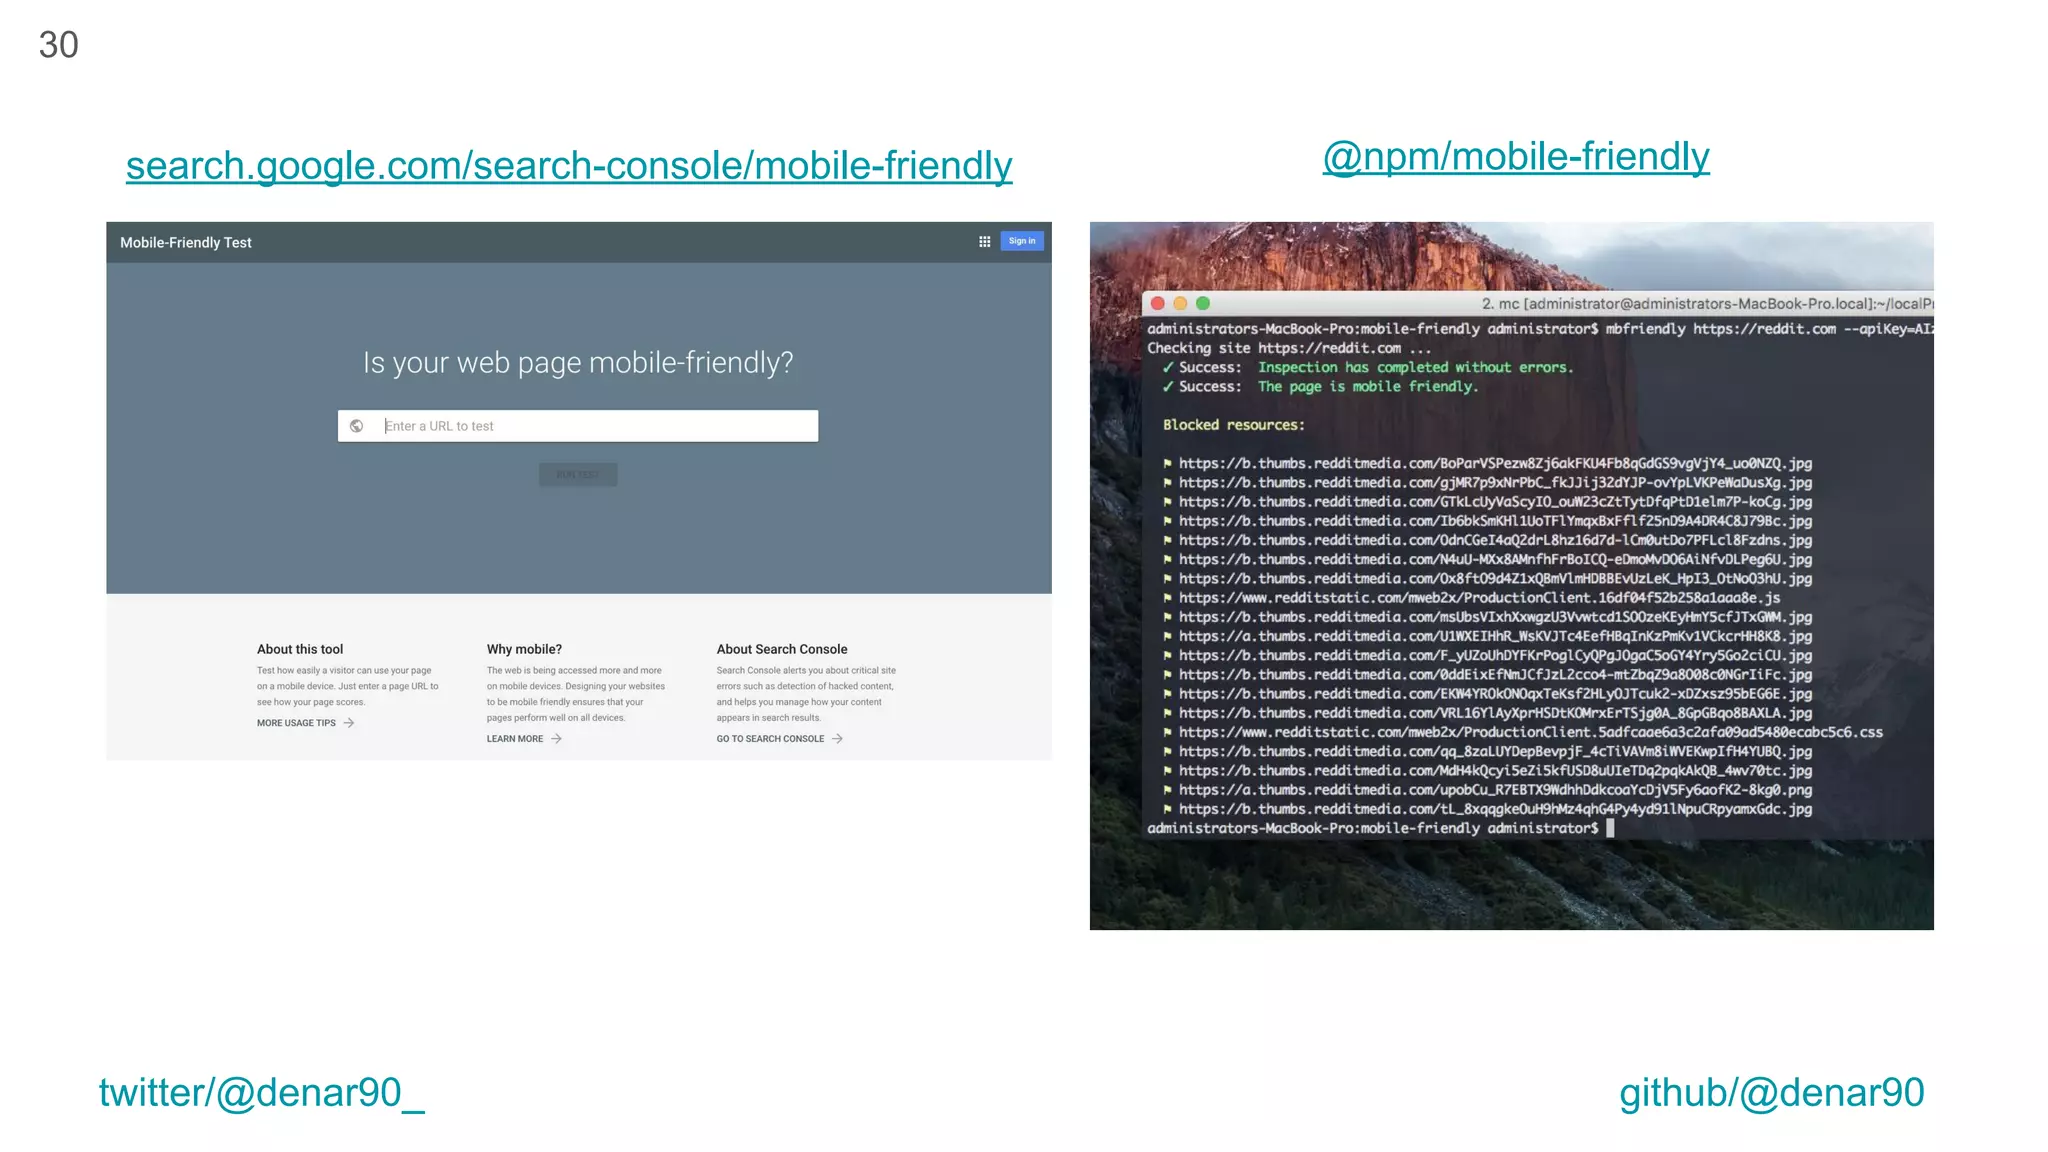The width and height of the screenshot is (2048, 1152).
Task: Click the 'Checking site https://reddit.com' line
Action: [x=1289, y=348]
